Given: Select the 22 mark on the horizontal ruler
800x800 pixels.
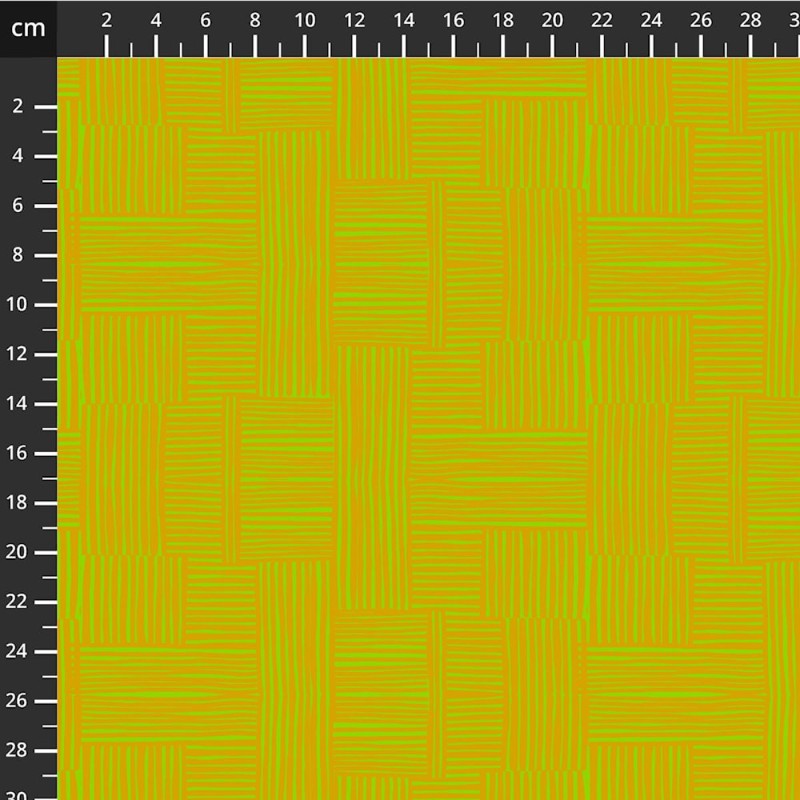Looking at the screenshot, I should pyautogui.click(x=602, y=22).
